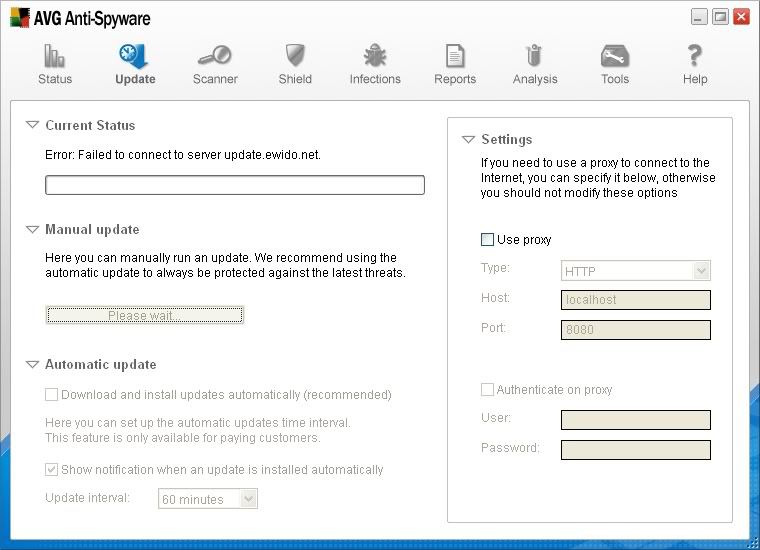Open the Reports document icon
This screenshot has height=550, width=760.
pyautogui.click(x=455, y=55)
